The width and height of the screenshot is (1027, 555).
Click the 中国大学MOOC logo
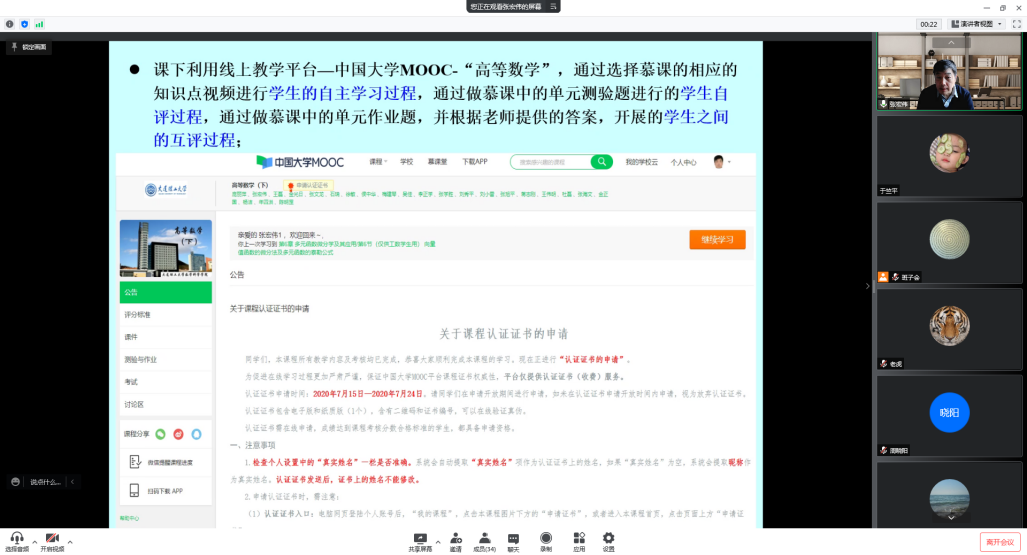(x=300, y=162)
